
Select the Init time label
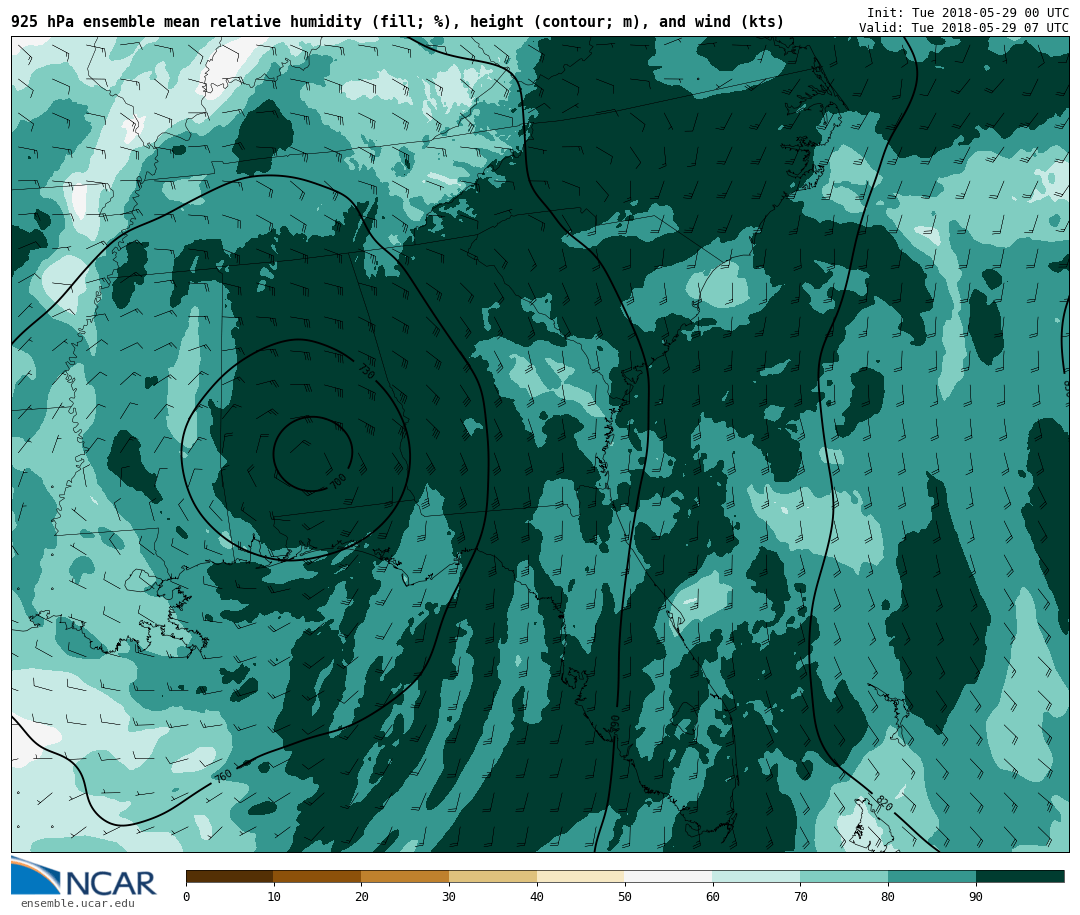click(x=967, y=13)
